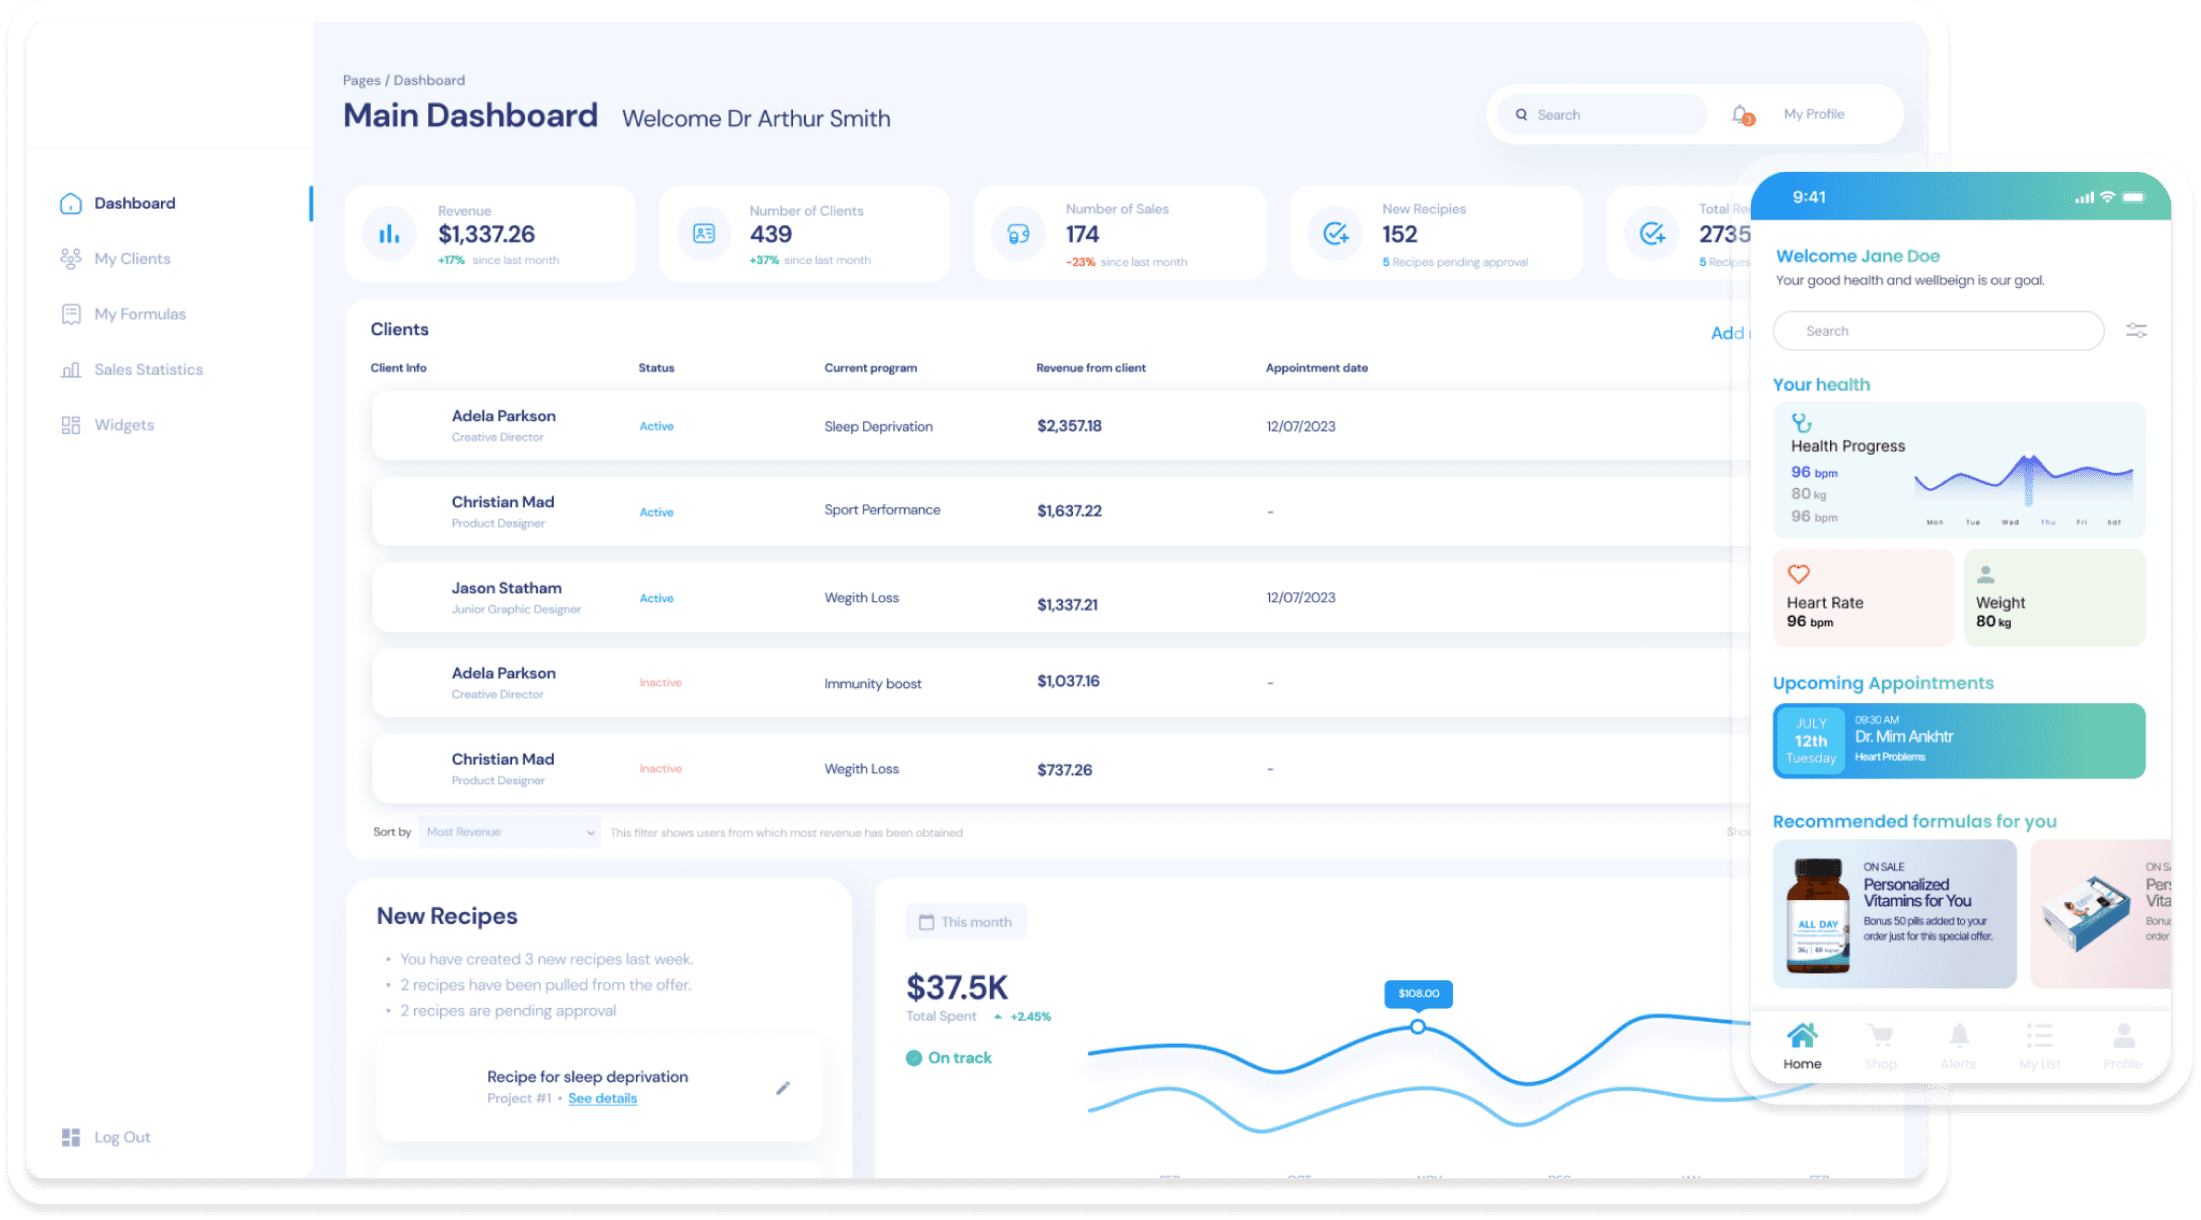Tap the My List icon in phone bar
Viewport: 2201px width, 1220px height.
[x=2039, y=1035]
